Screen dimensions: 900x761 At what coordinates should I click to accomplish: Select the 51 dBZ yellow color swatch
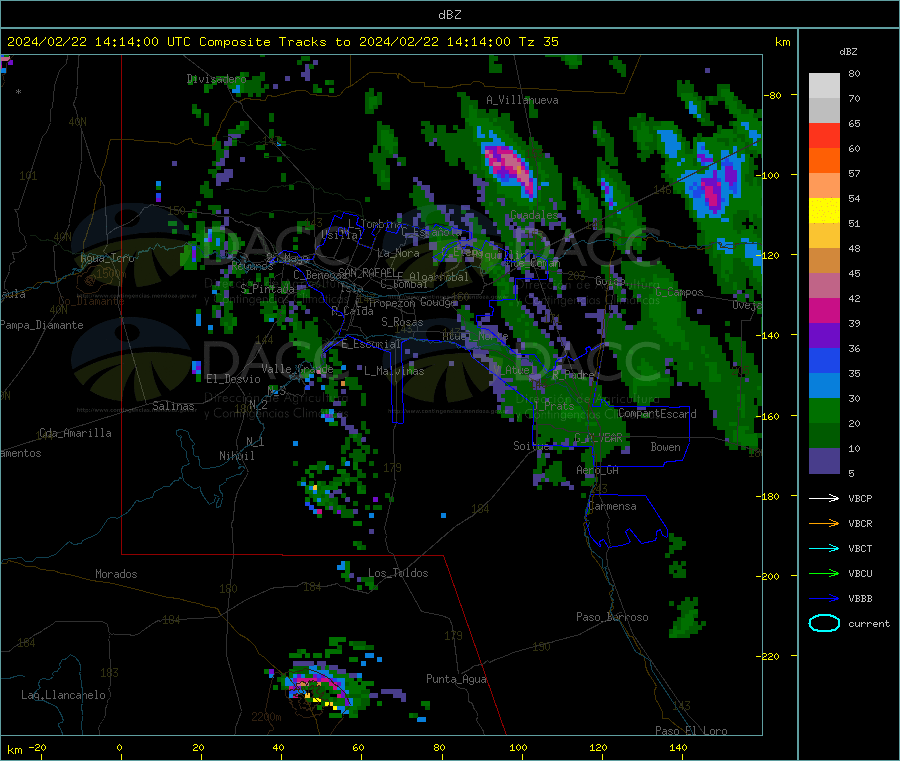click(x=824, y=211)
